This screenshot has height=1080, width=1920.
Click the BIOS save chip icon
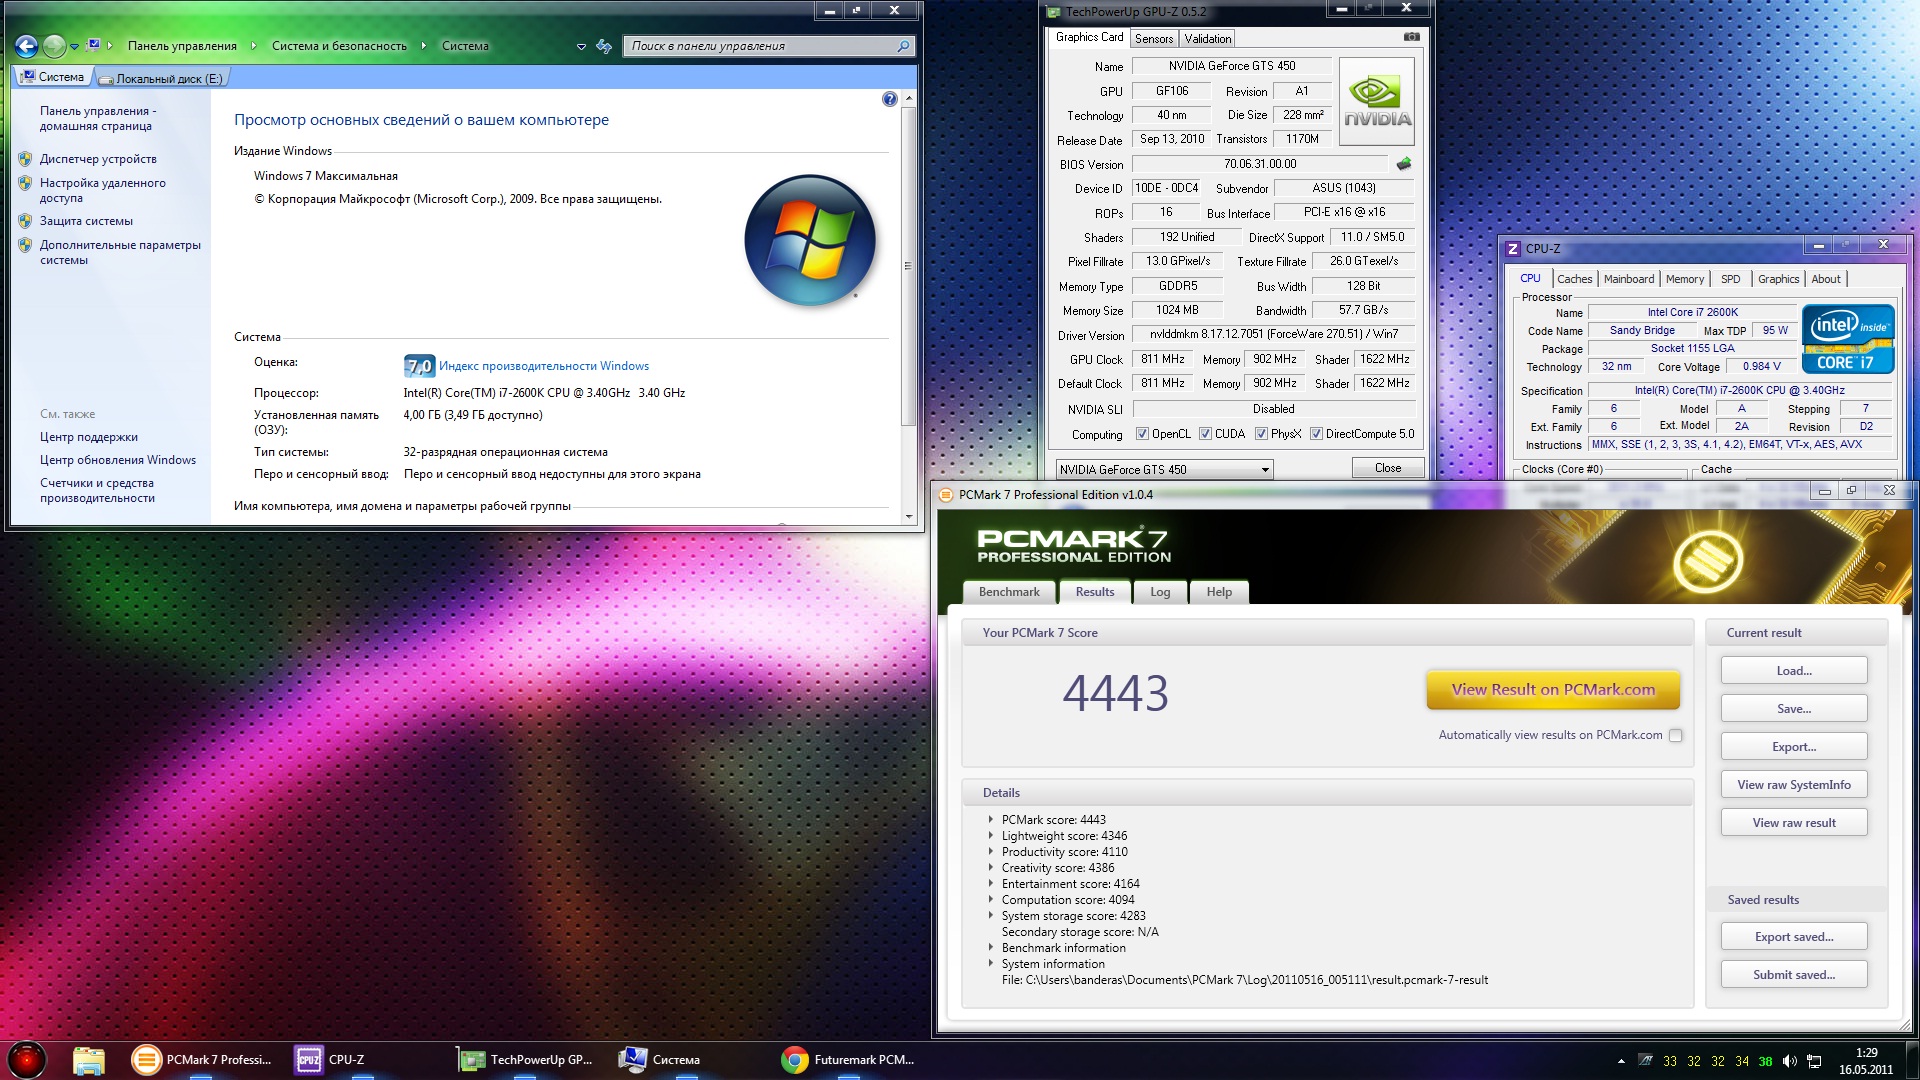pos(1404,164)
